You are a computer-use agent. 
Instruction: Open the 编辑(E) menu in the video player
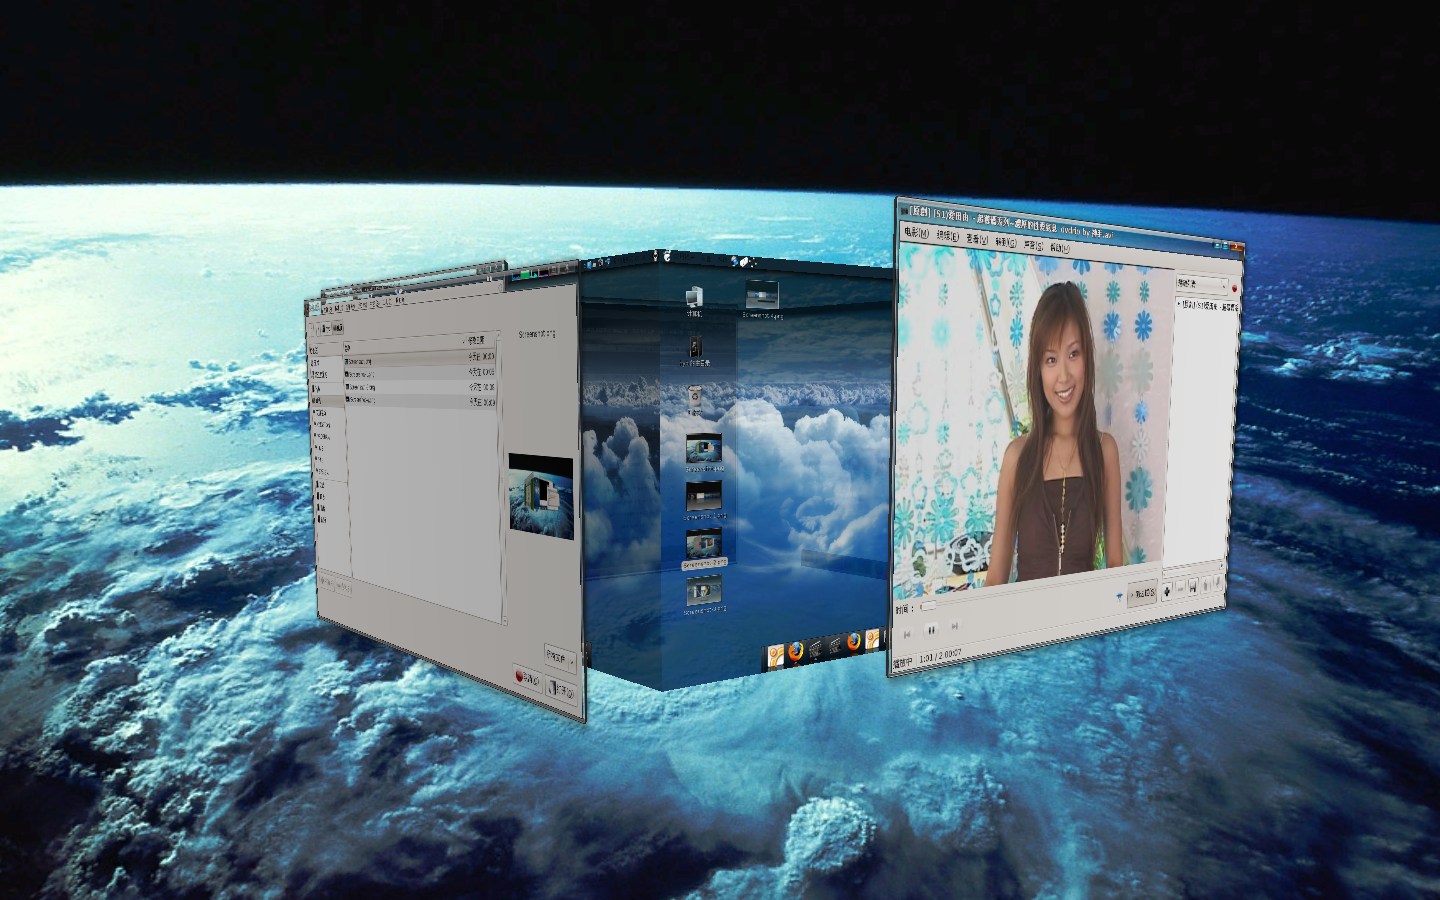(x=947, y=237)
